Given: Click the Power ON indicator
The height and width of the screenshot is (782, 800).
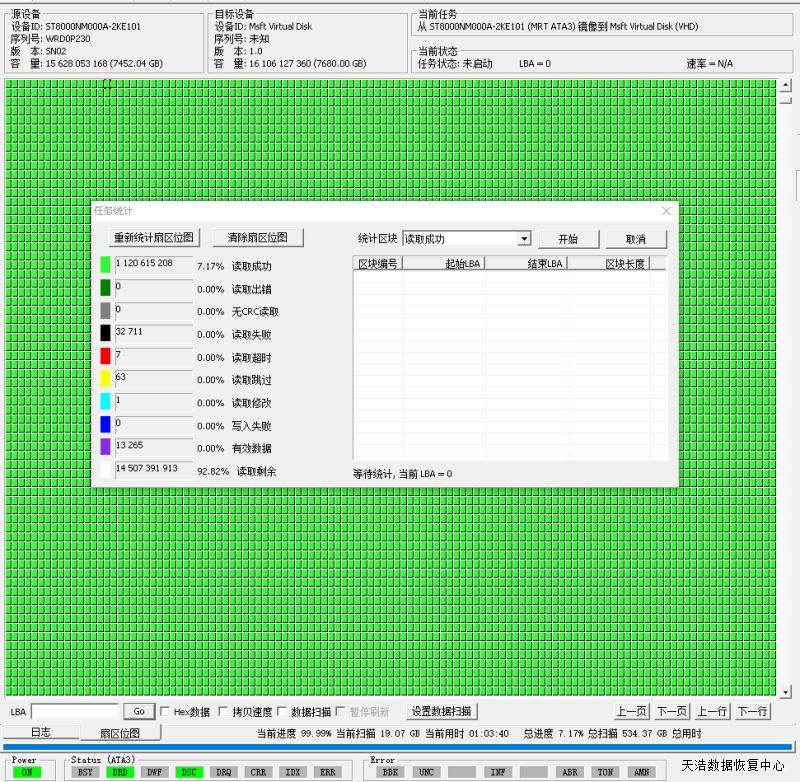Looking at the screenshot, I should point(24,772).
